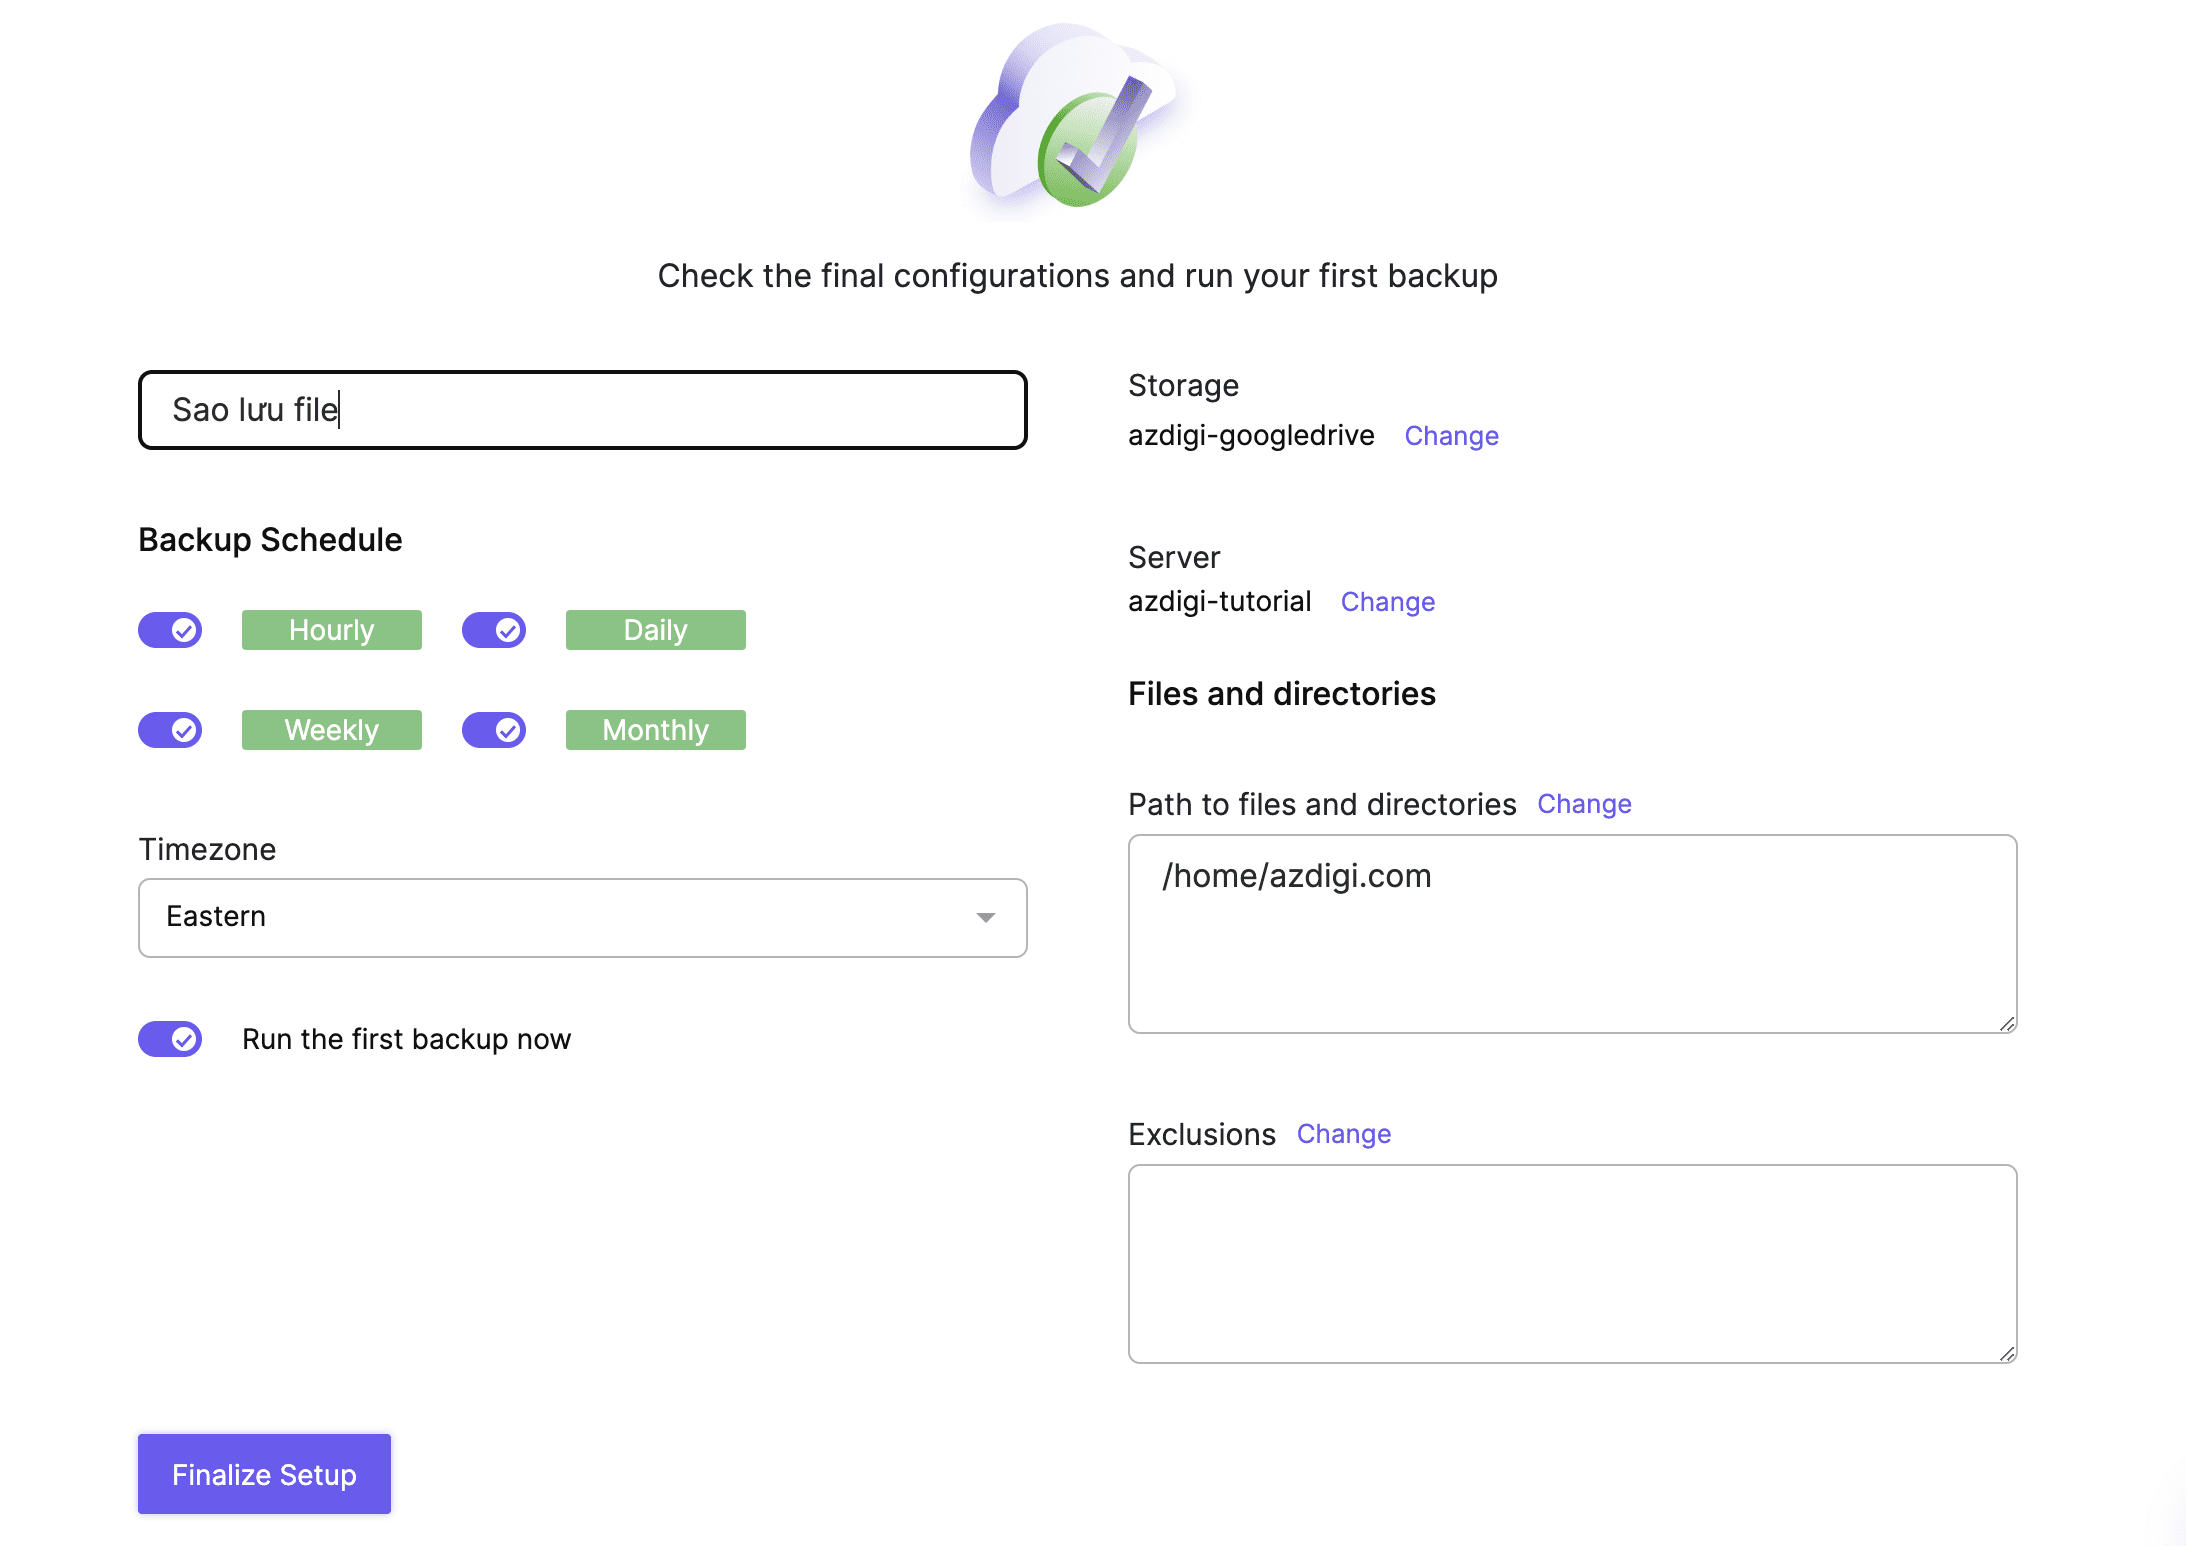Image resolution: width=2186 pixels, height=1546 pixels.
Task: Click Change next to path to files
Action: 1584,804
